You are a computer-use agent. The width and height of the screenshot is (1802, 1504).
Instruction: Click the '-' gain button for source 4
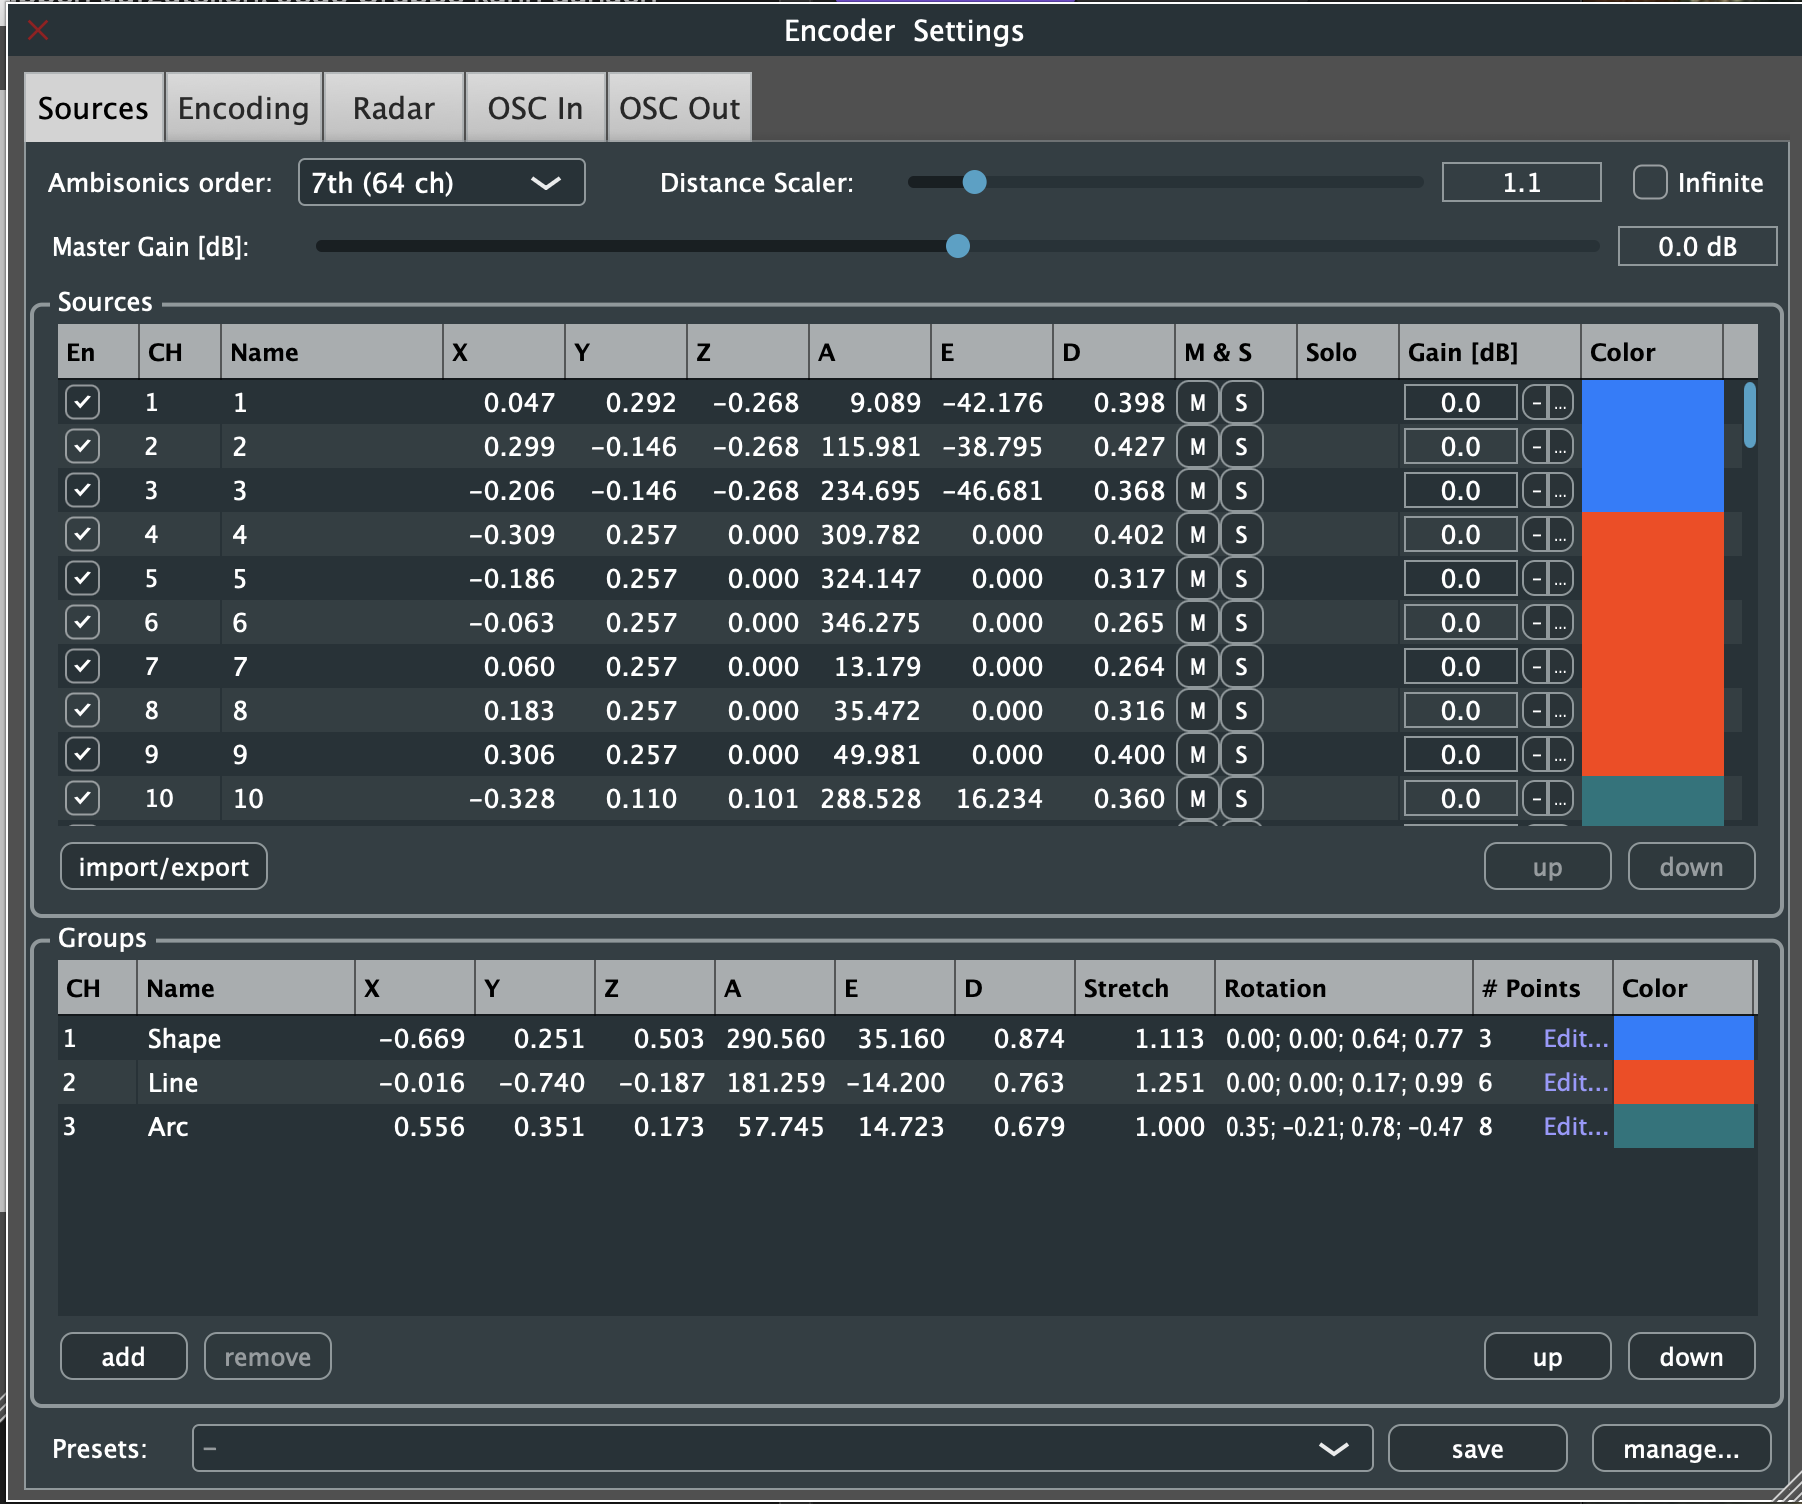coord(1533,534)
